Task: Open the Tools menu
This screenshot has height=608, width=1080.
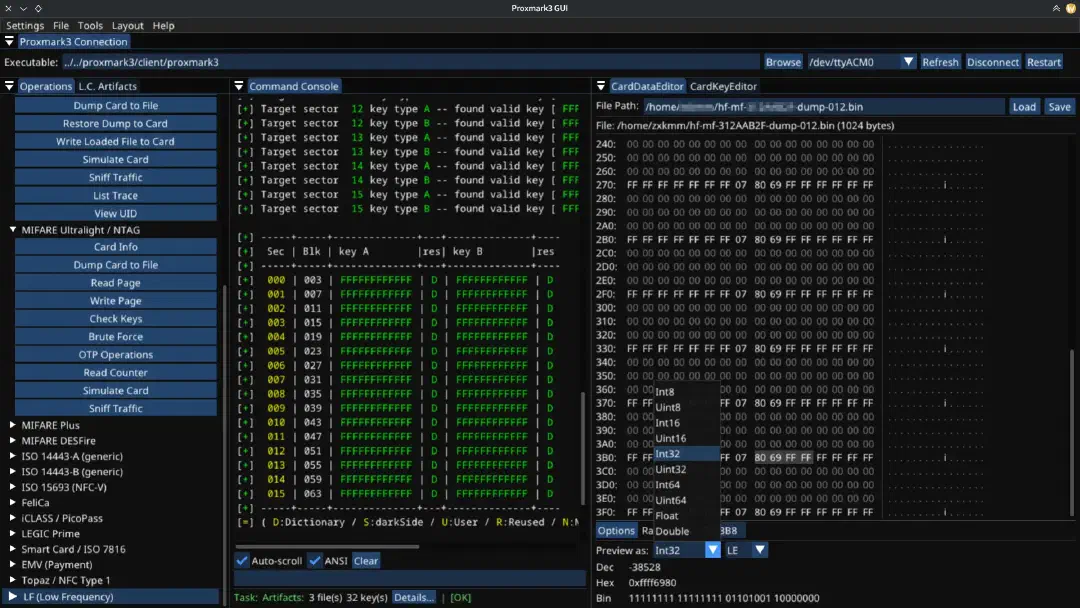Action: pos(90,25)
